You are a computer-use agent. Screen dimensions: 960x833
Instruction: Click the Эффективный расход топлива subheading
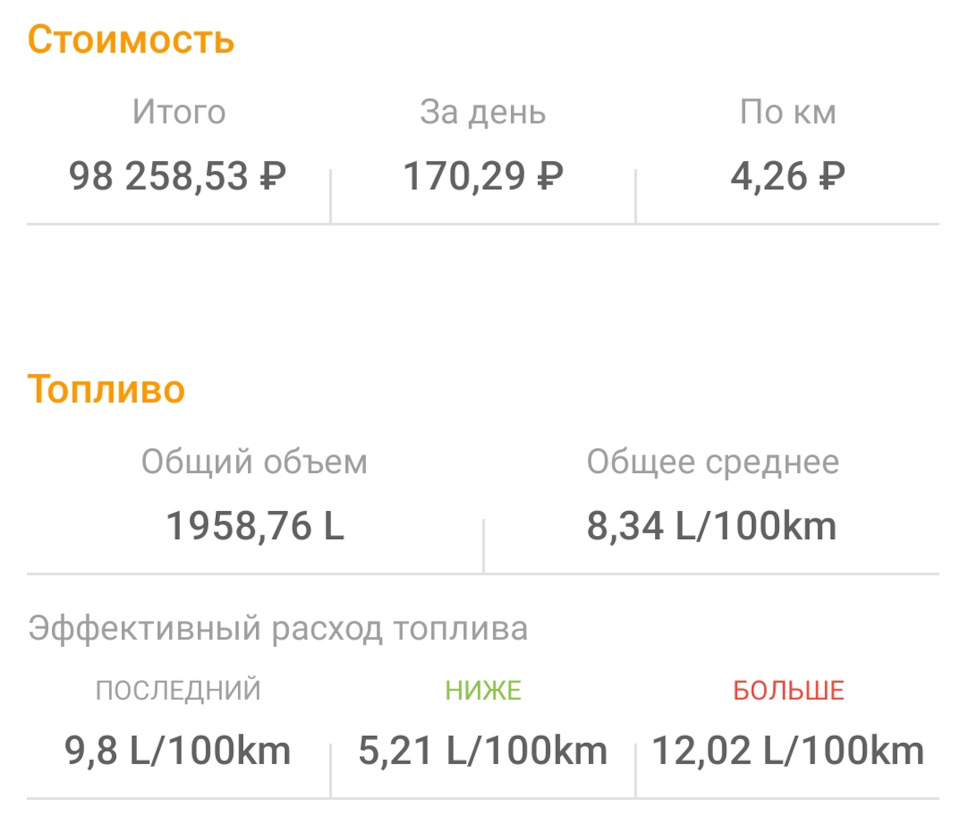click(278, 628)
